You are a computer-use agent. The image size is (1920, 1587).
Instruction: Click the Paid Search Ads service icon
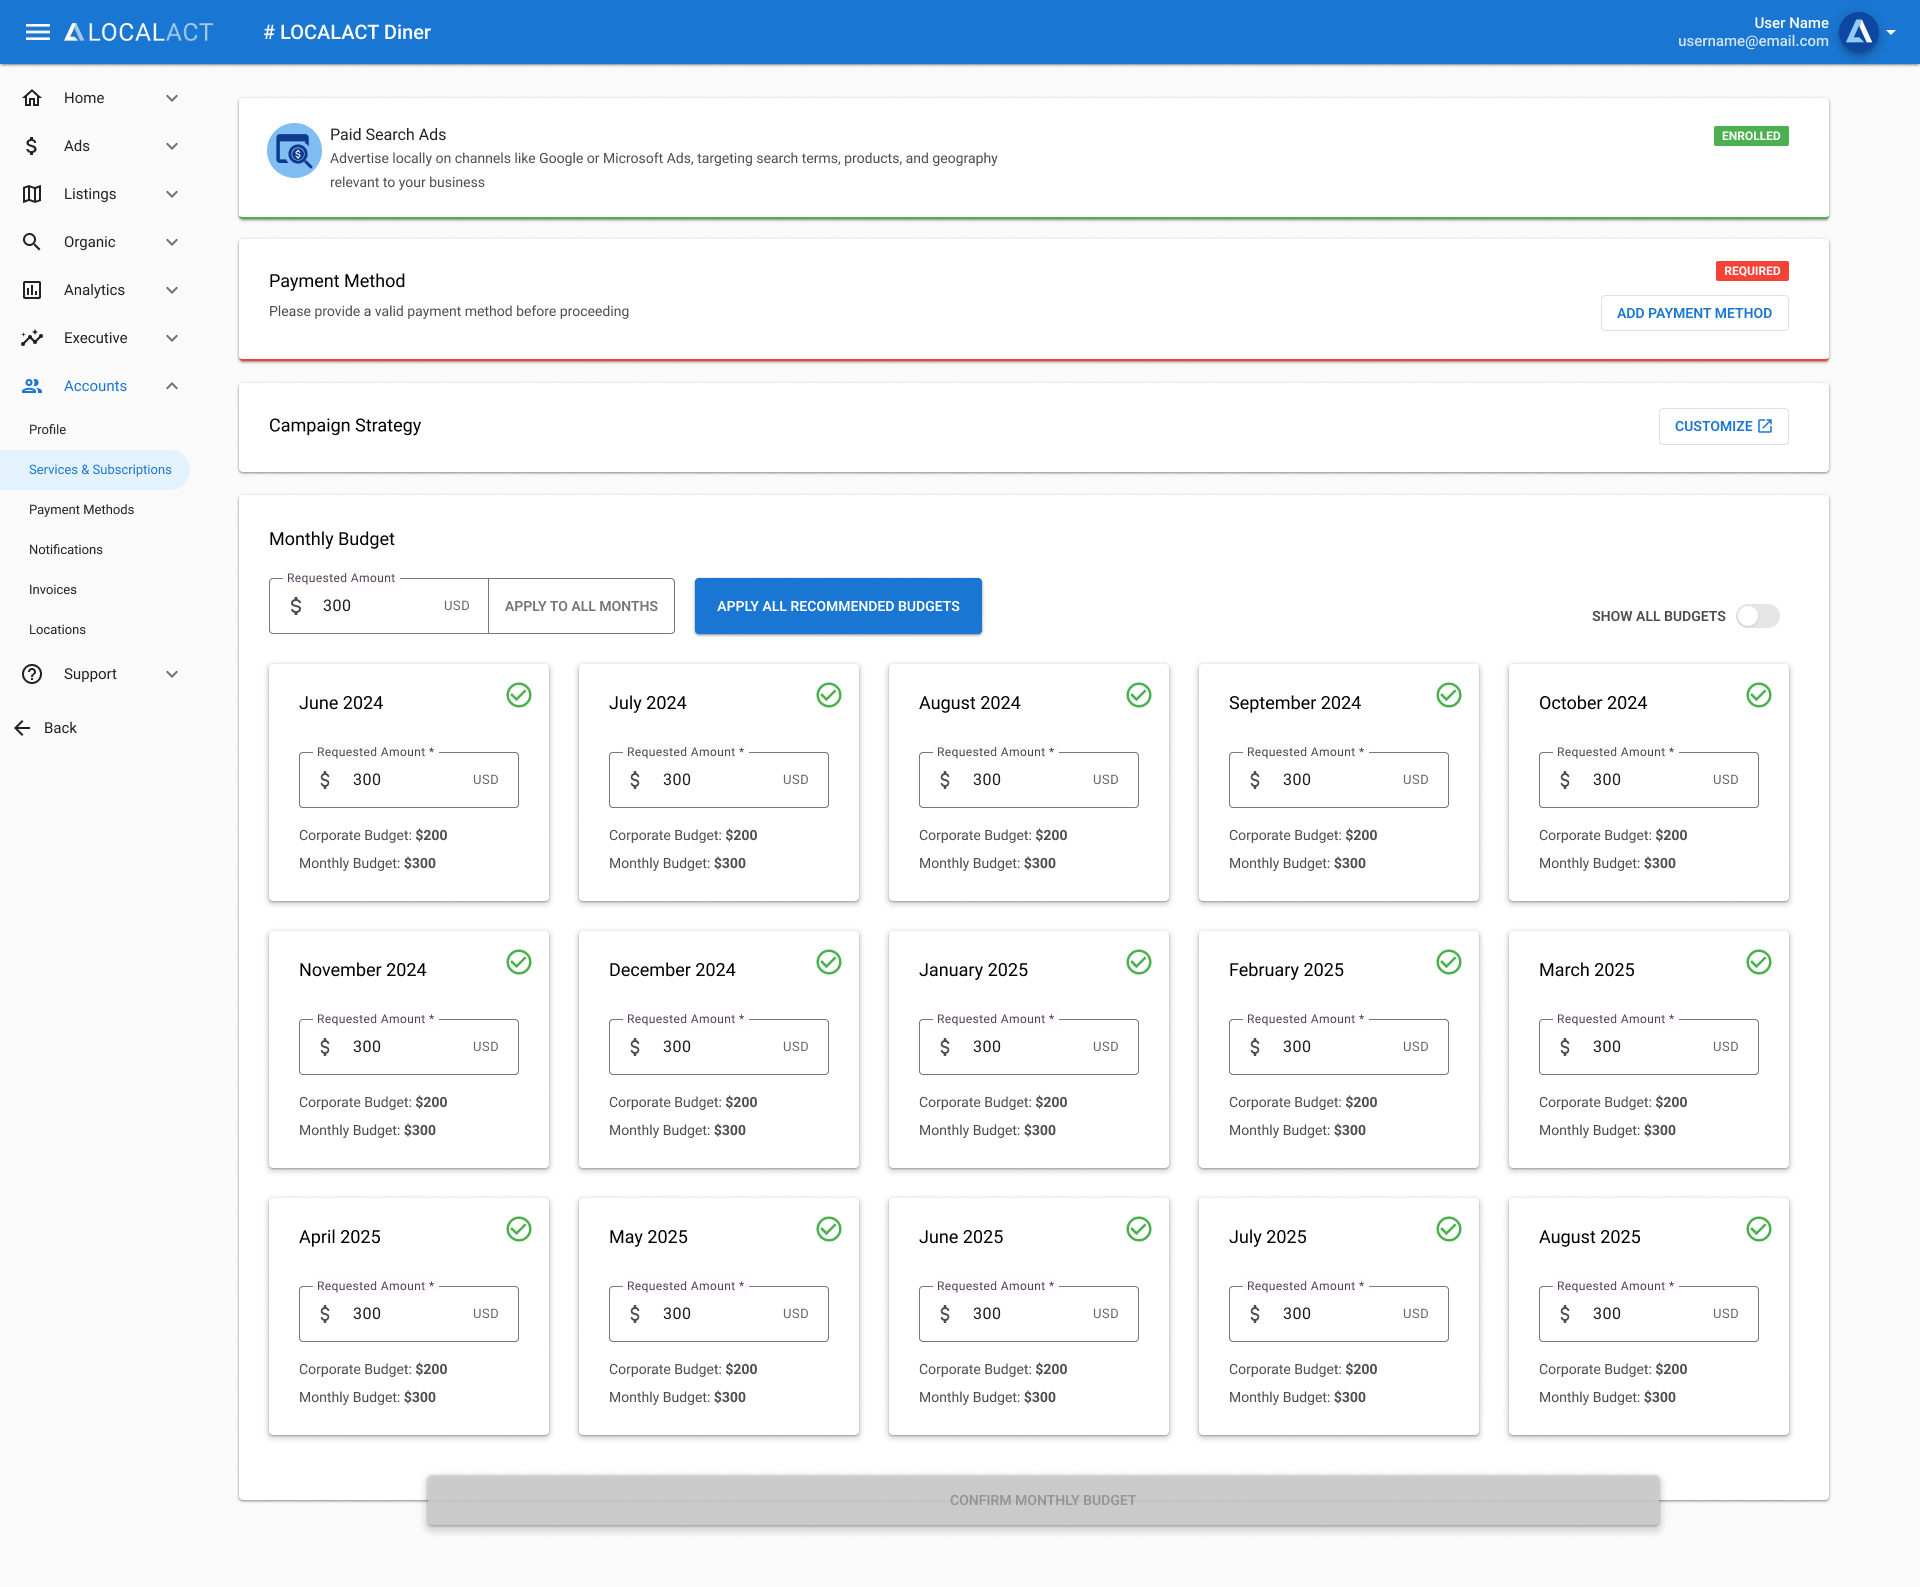click(294, 151)
